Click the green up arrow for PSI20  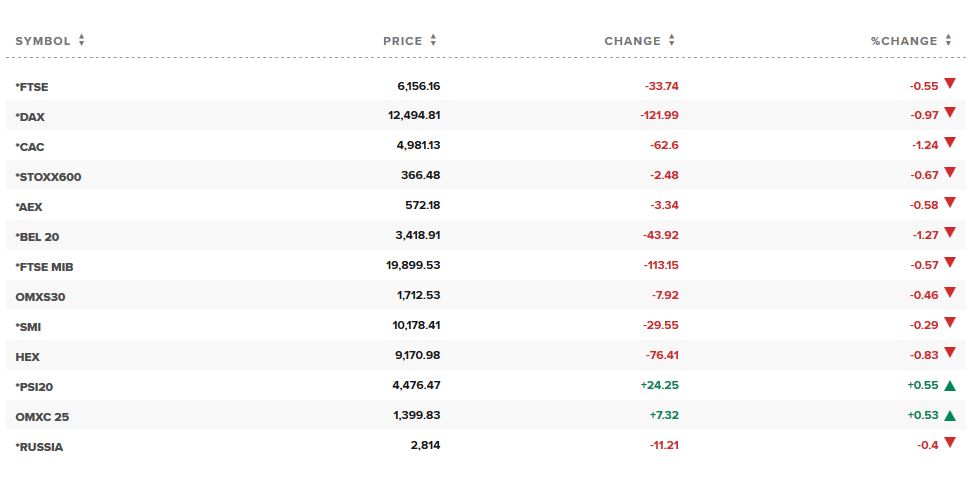pyautogui.click(x=950, y=386)
